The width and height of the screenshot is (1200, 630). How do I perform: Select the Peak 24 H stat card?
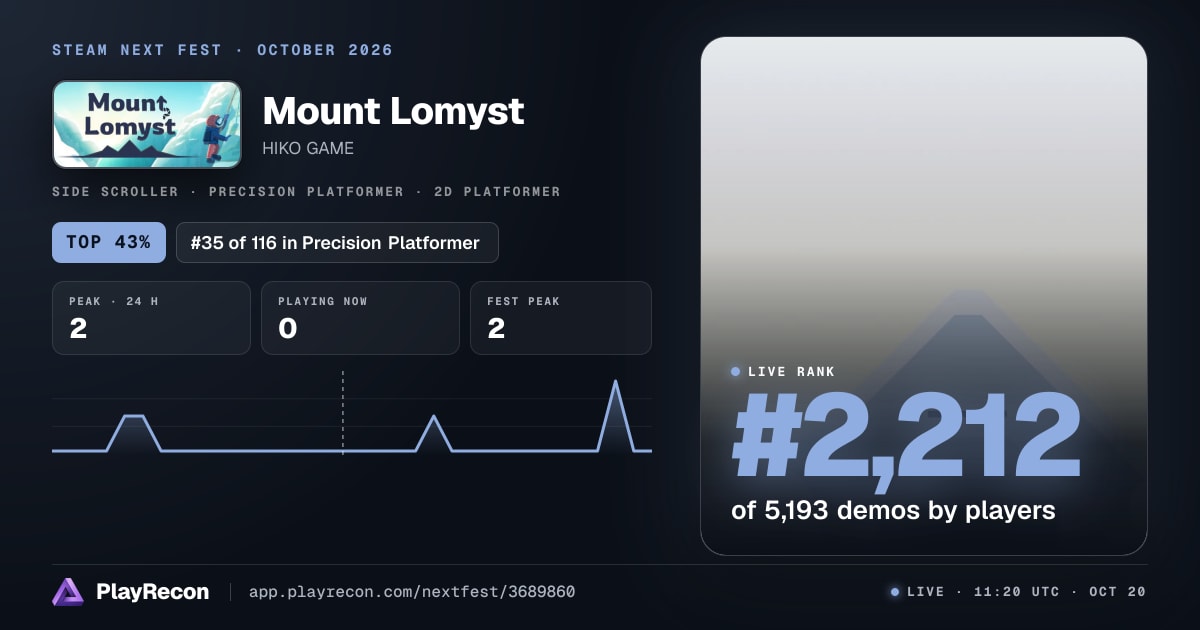click(151, 318)
